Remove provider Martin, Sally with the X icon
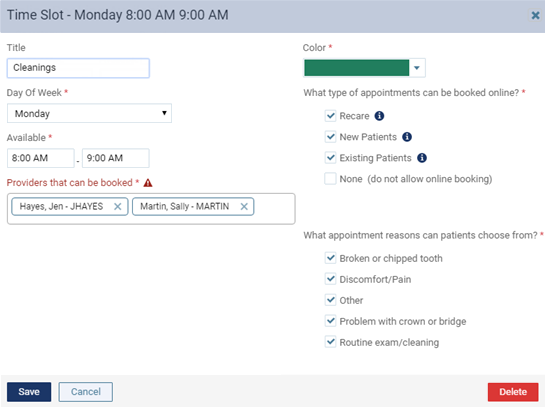The width and height of the screenshot is (545, 407). [244, 206]
